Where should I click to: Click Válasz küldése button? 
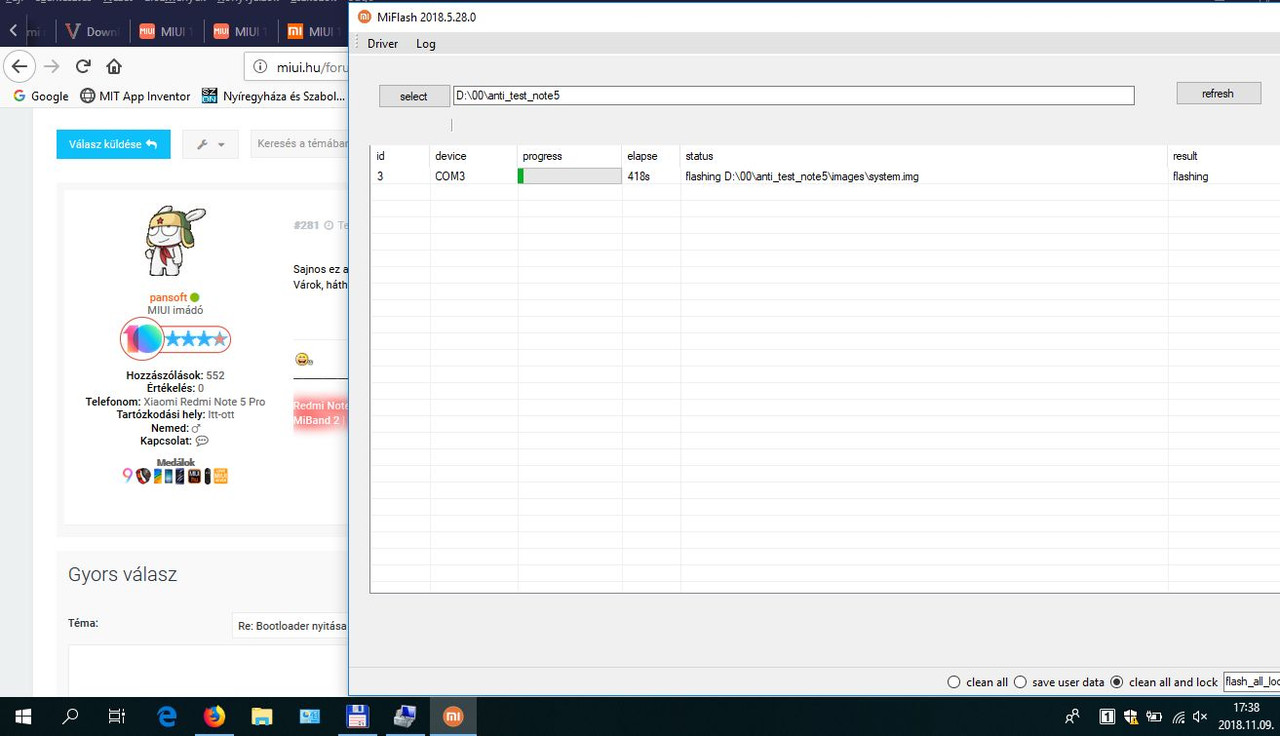(x=113, y=144)
